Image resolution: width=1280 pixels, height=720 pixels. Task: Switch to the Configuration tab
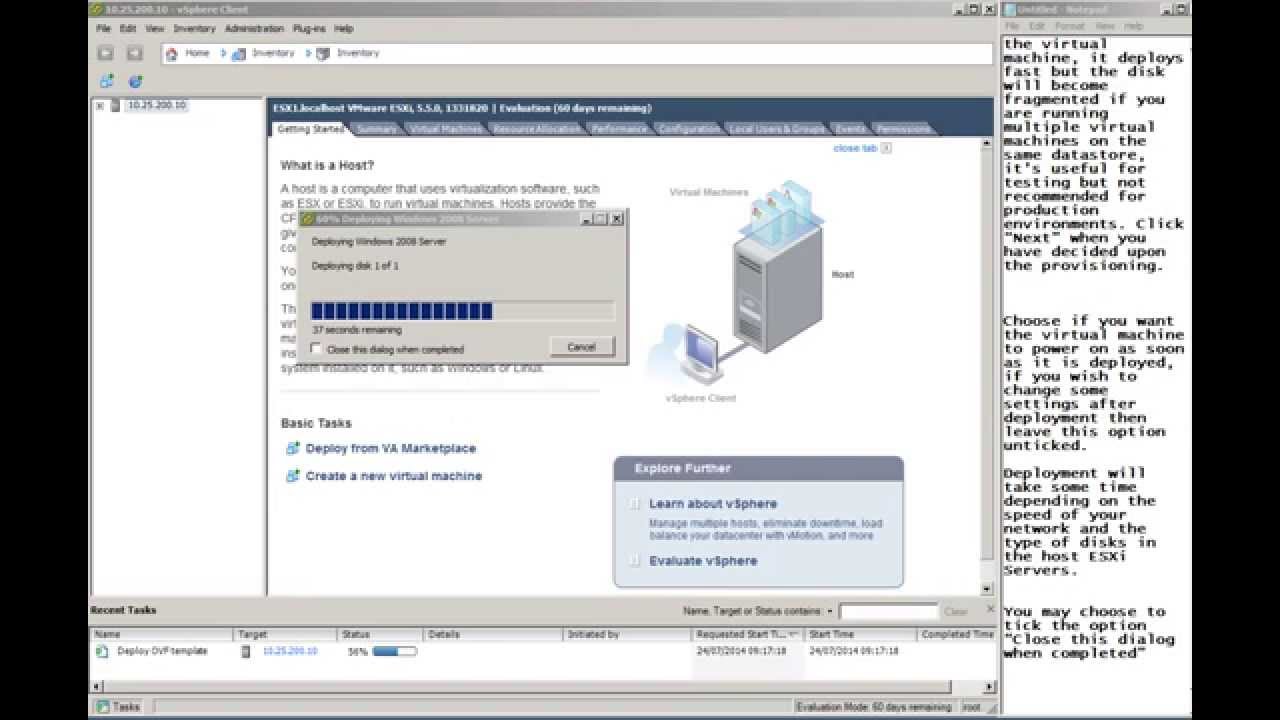click(x=688, y=129)
